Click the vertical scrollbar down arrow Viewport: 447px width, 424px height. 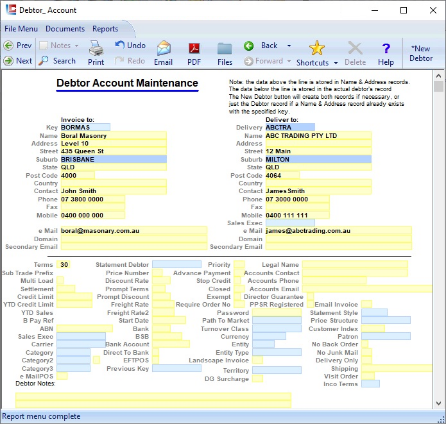coord(439,403)
